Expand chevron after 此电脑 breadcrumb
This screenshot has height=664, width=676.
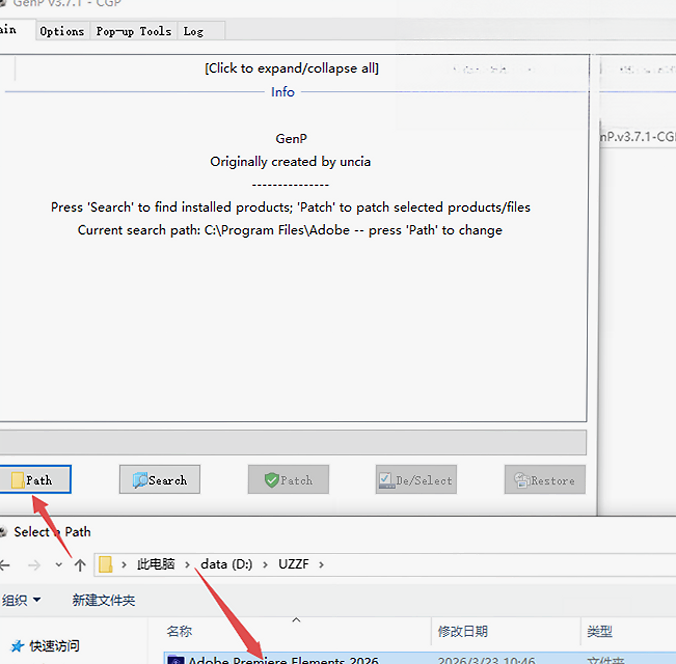coord(187,564)
